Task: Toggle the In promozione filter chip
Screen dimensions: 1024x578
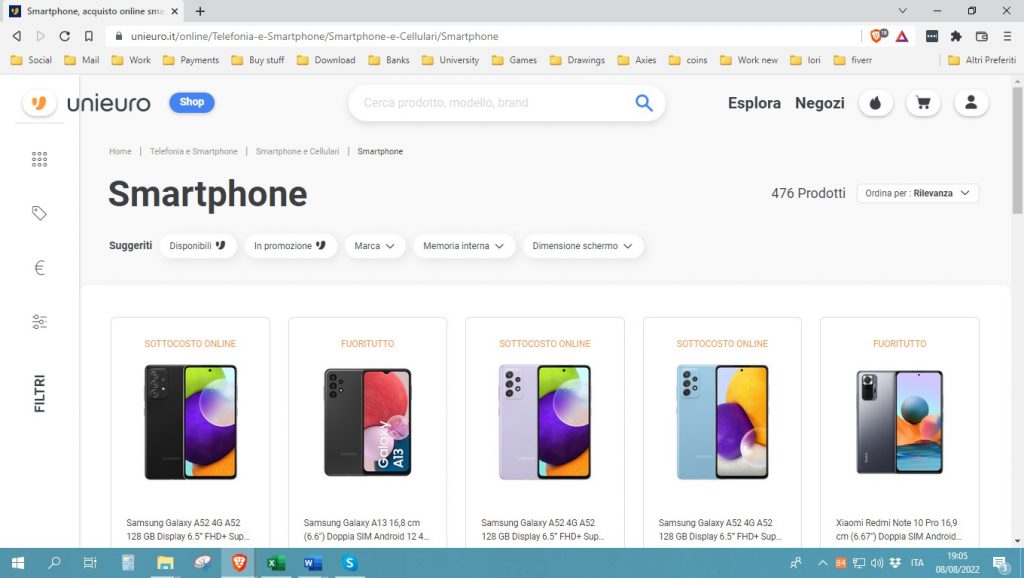Action: pyautogui.click(x=290, y=246)
